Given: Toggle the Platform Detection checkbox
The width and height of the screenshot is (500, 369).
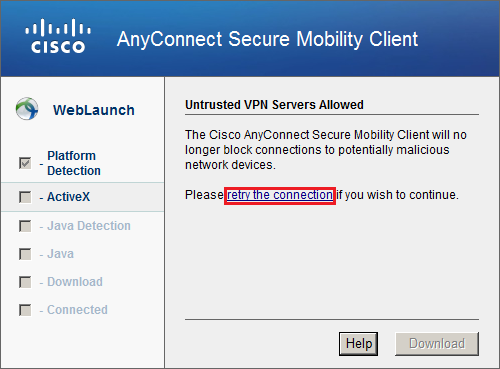Looking at the screenshot, I should click(25, 163).
